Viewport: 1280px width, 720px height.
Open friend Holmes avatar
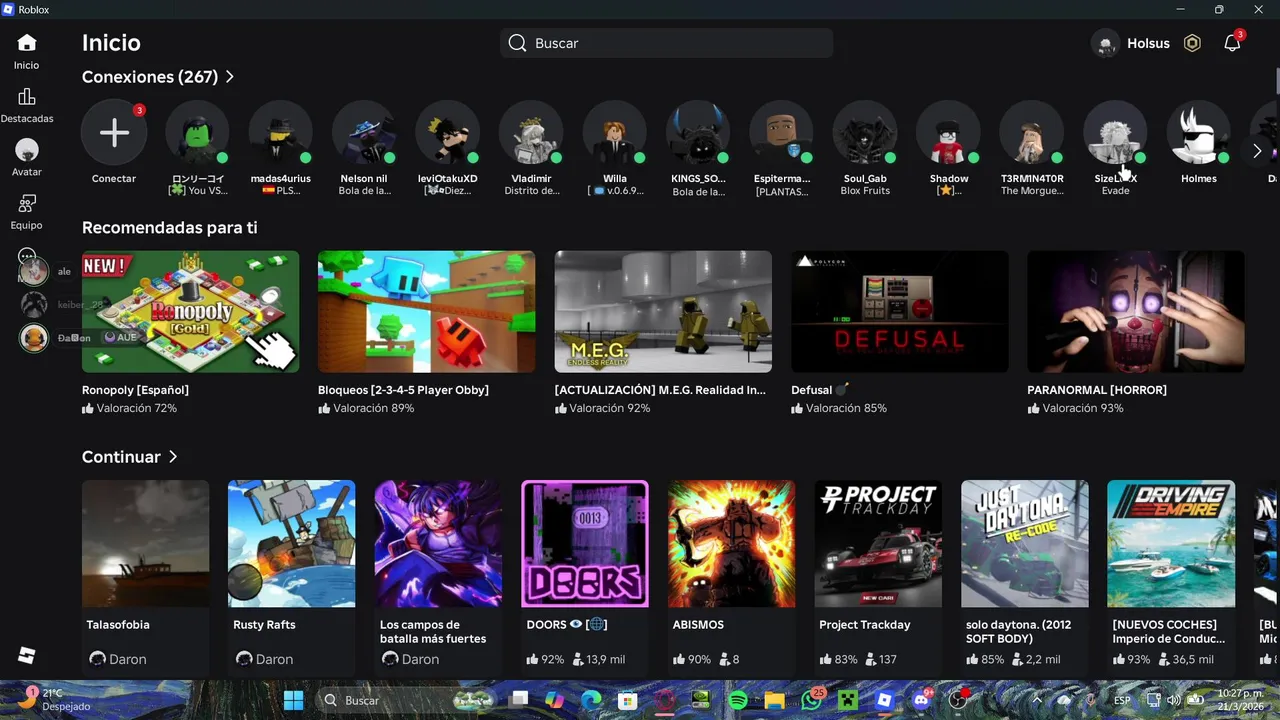click(1199, 133)
